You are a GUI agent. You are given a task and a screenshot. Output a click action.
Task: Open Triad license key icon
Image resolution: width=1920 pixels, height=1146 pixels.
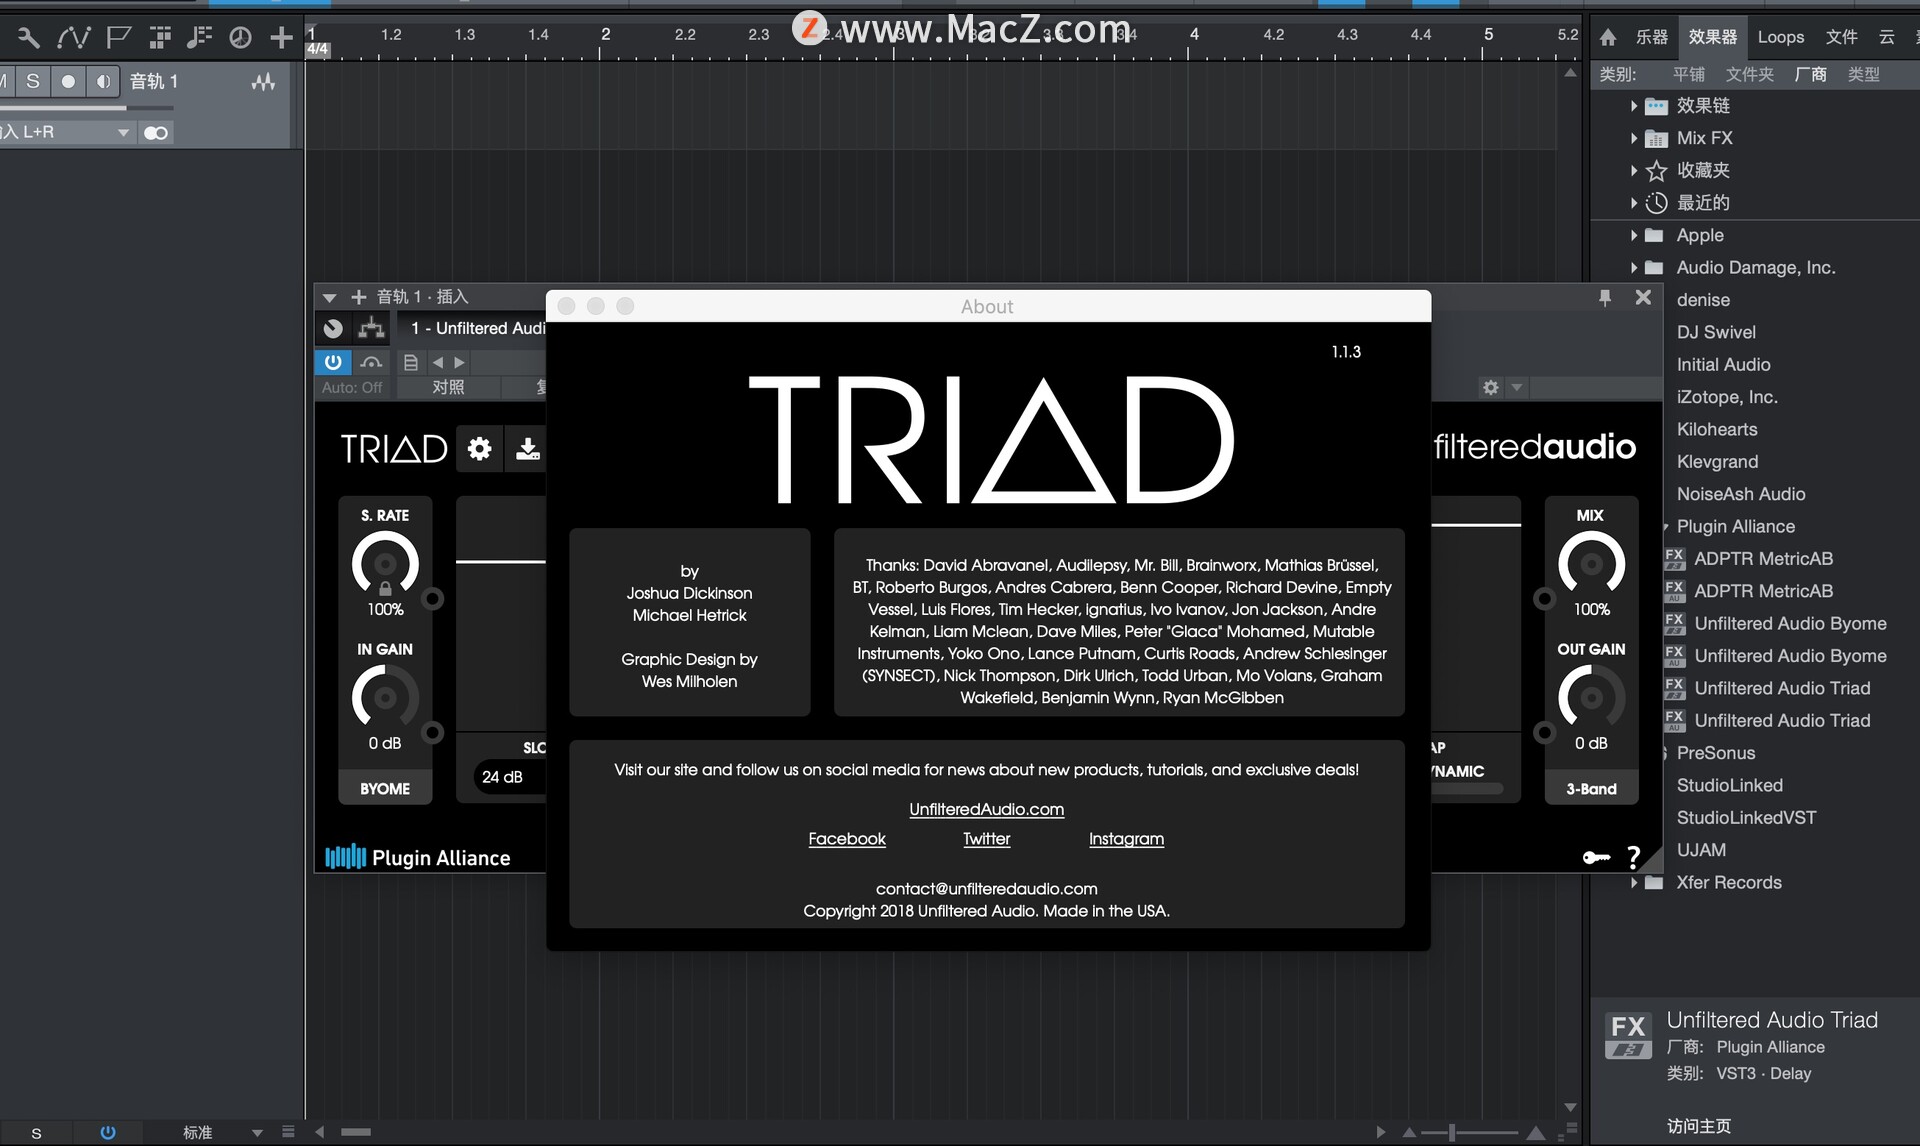1596,857
